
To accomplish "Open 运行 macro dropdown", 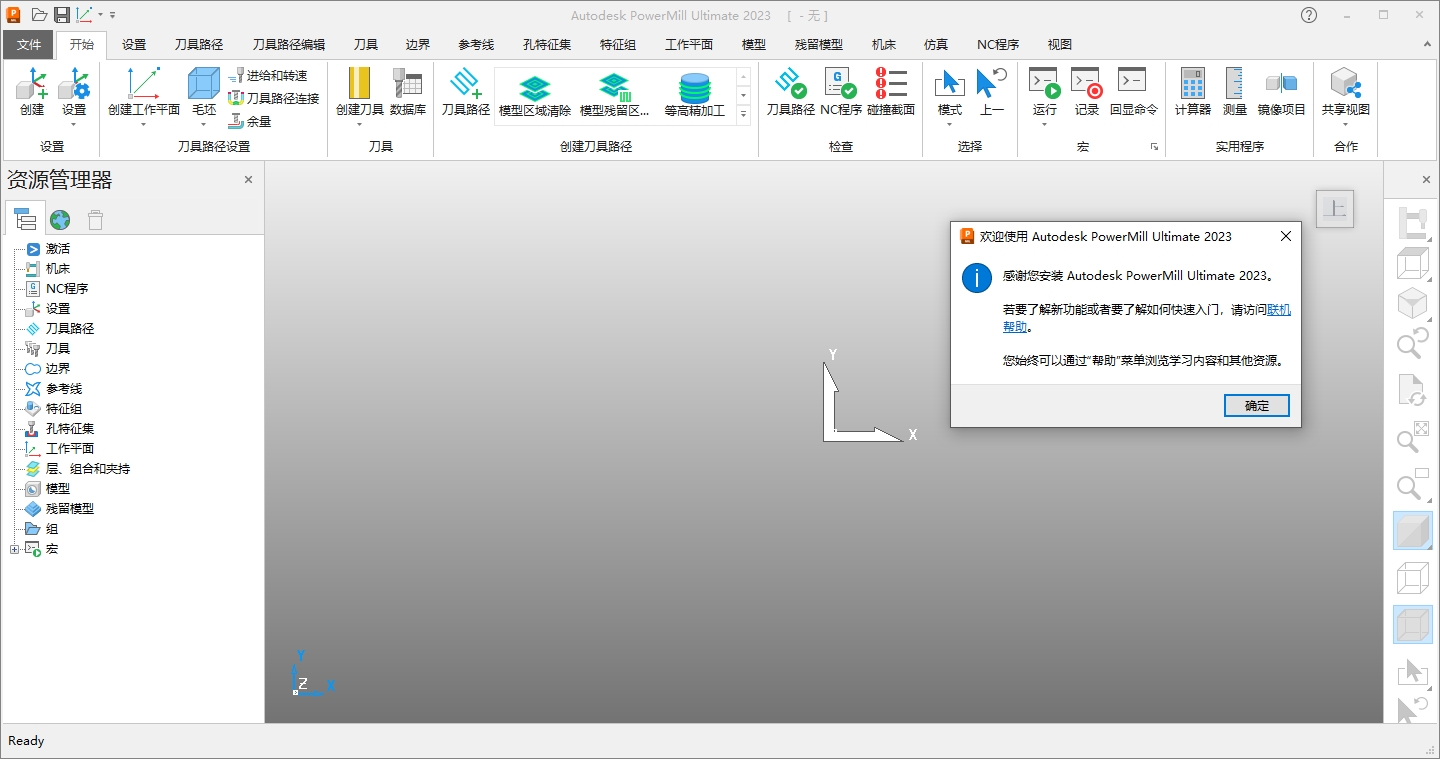I will pyautogui.click(x=1045, y=125).
